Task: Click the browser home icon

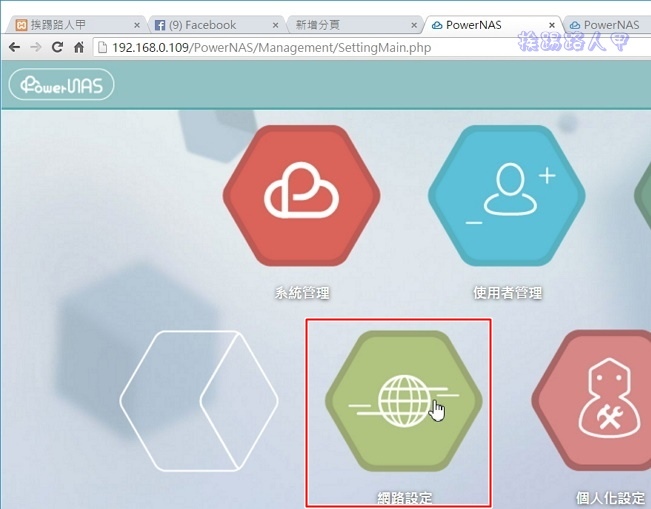Action: pyautogui.click(x=79, y=47)
